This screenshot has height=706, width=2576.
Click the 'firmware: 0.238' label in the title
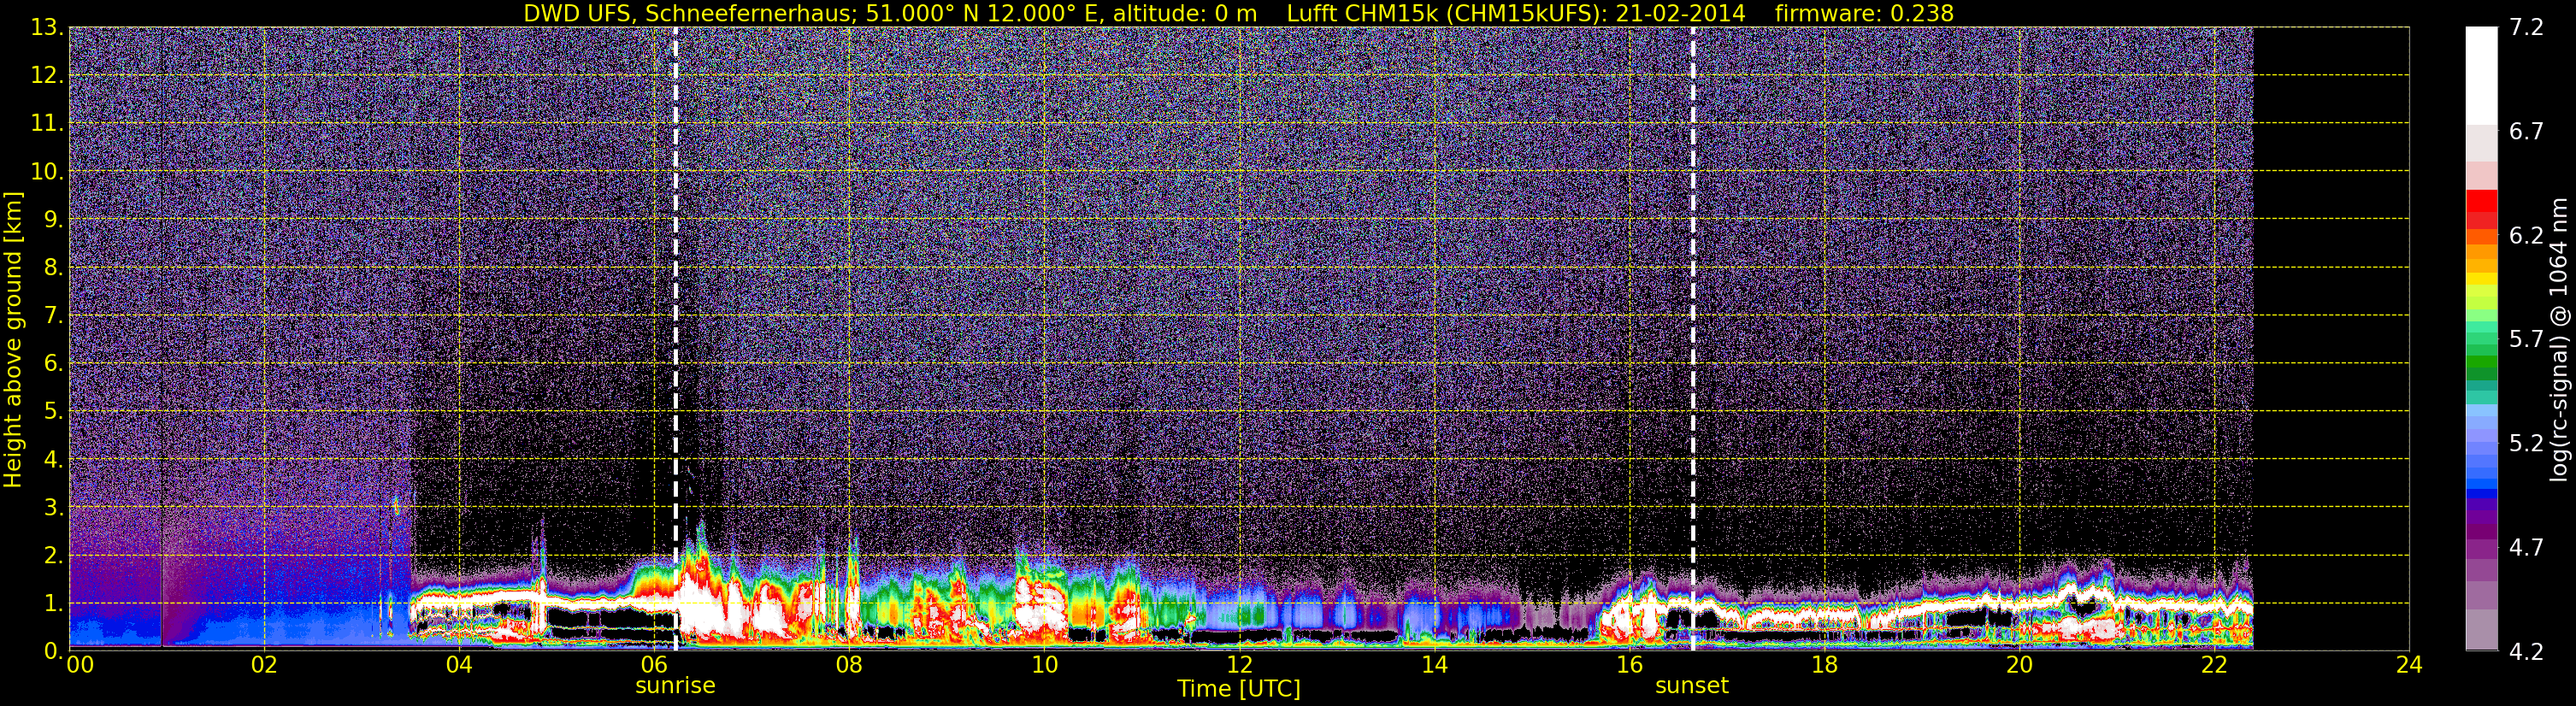pyautogui.click(x=1864, y=13)
